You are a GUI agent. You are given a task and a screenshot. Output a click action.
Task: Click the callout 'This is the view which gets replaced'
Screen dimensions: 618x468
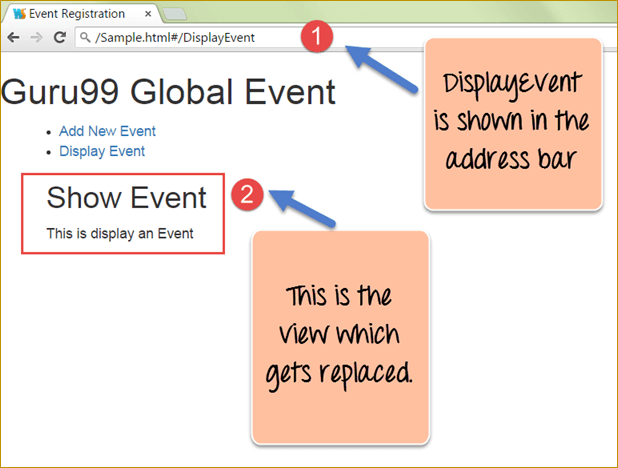339,335
